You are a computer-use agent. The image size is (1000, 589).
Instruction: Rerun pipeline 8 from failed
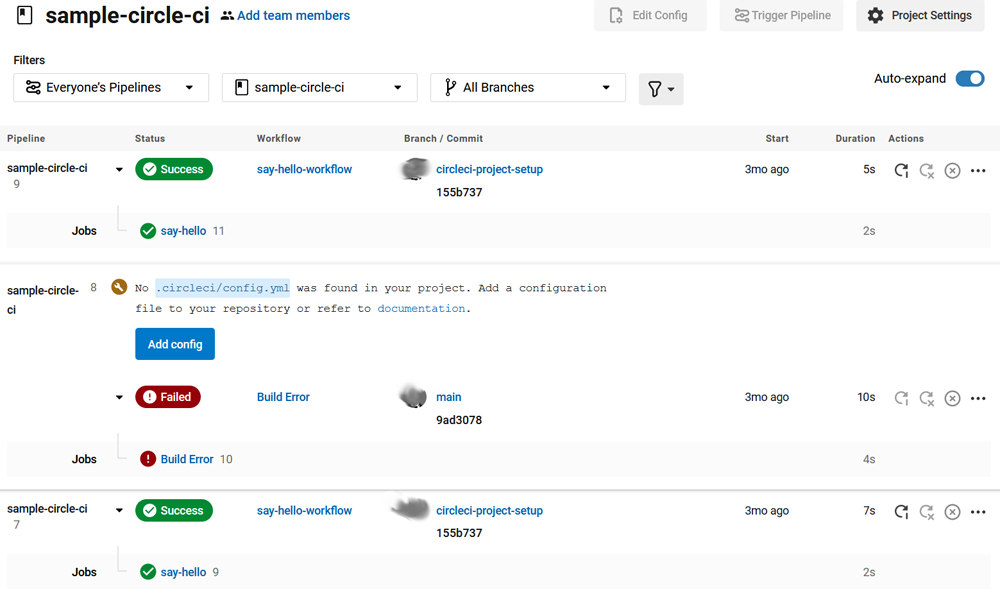point(926,398)
